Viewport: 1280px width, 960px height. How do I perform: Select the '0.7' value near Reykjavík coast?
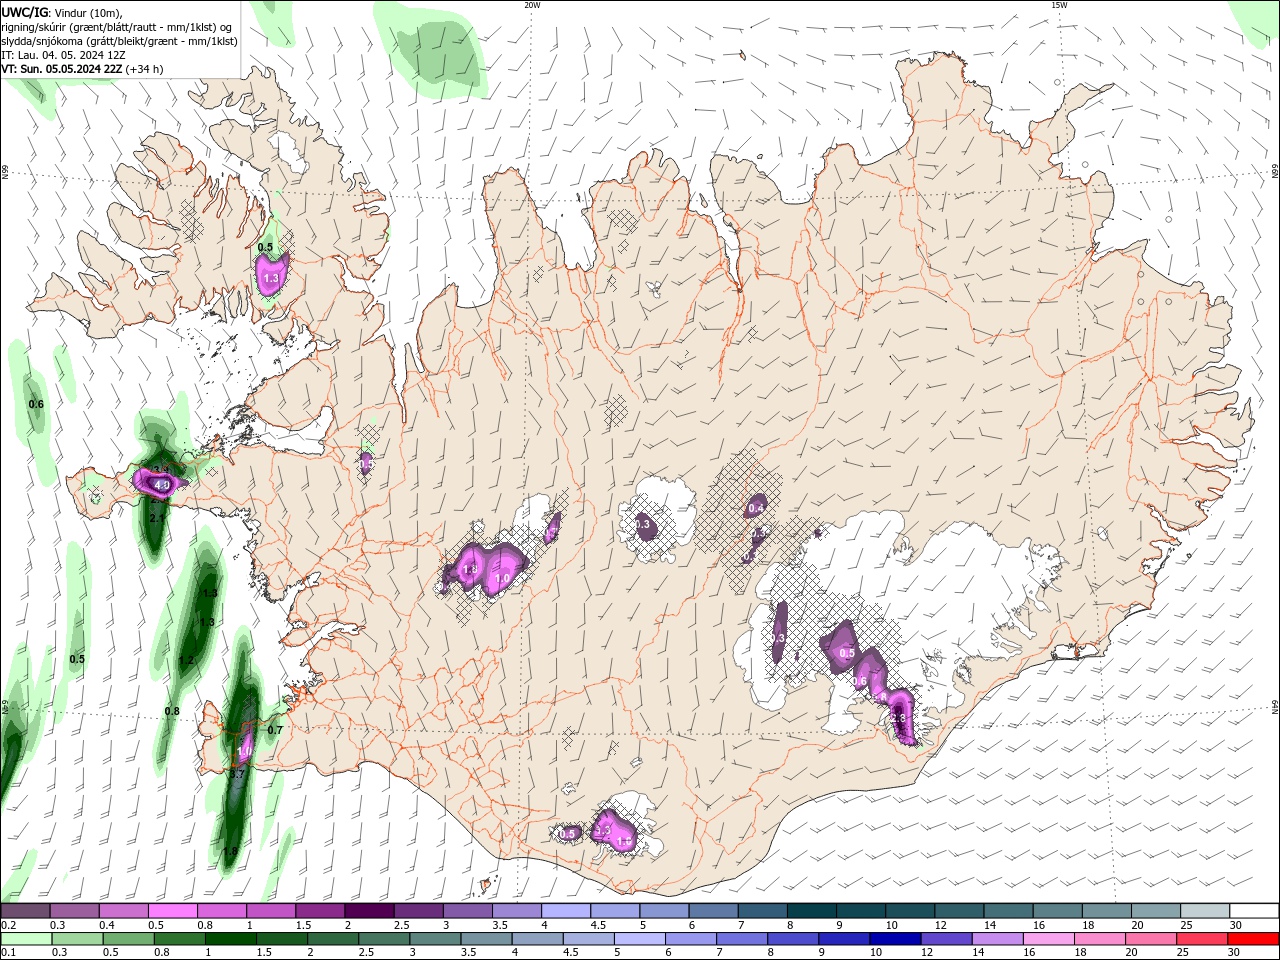[x=275, y=730]
